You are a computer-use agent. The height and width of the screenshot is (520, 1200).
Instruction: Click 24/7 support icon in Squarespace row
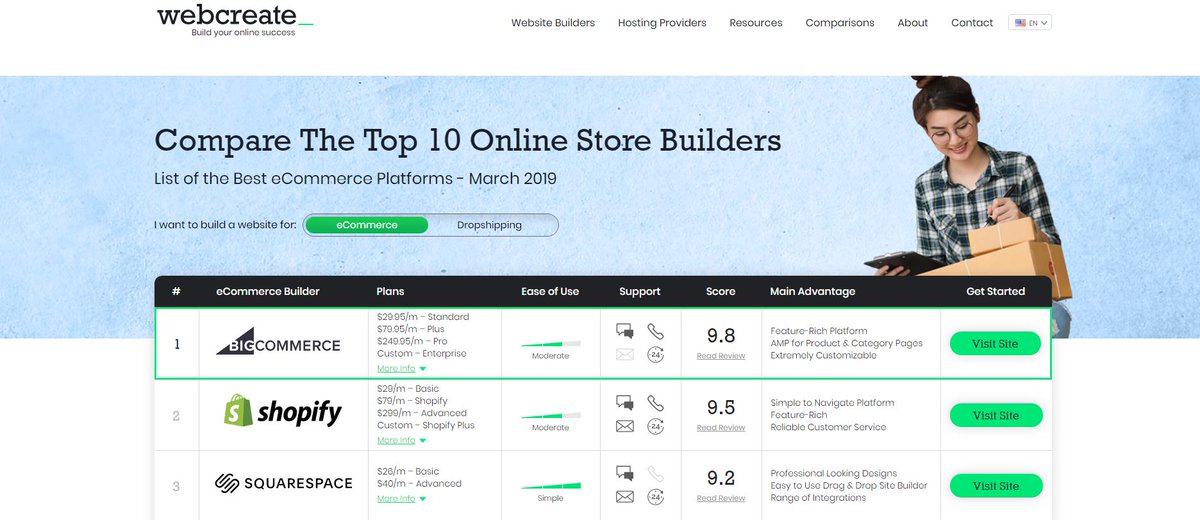tap(655, 497)
